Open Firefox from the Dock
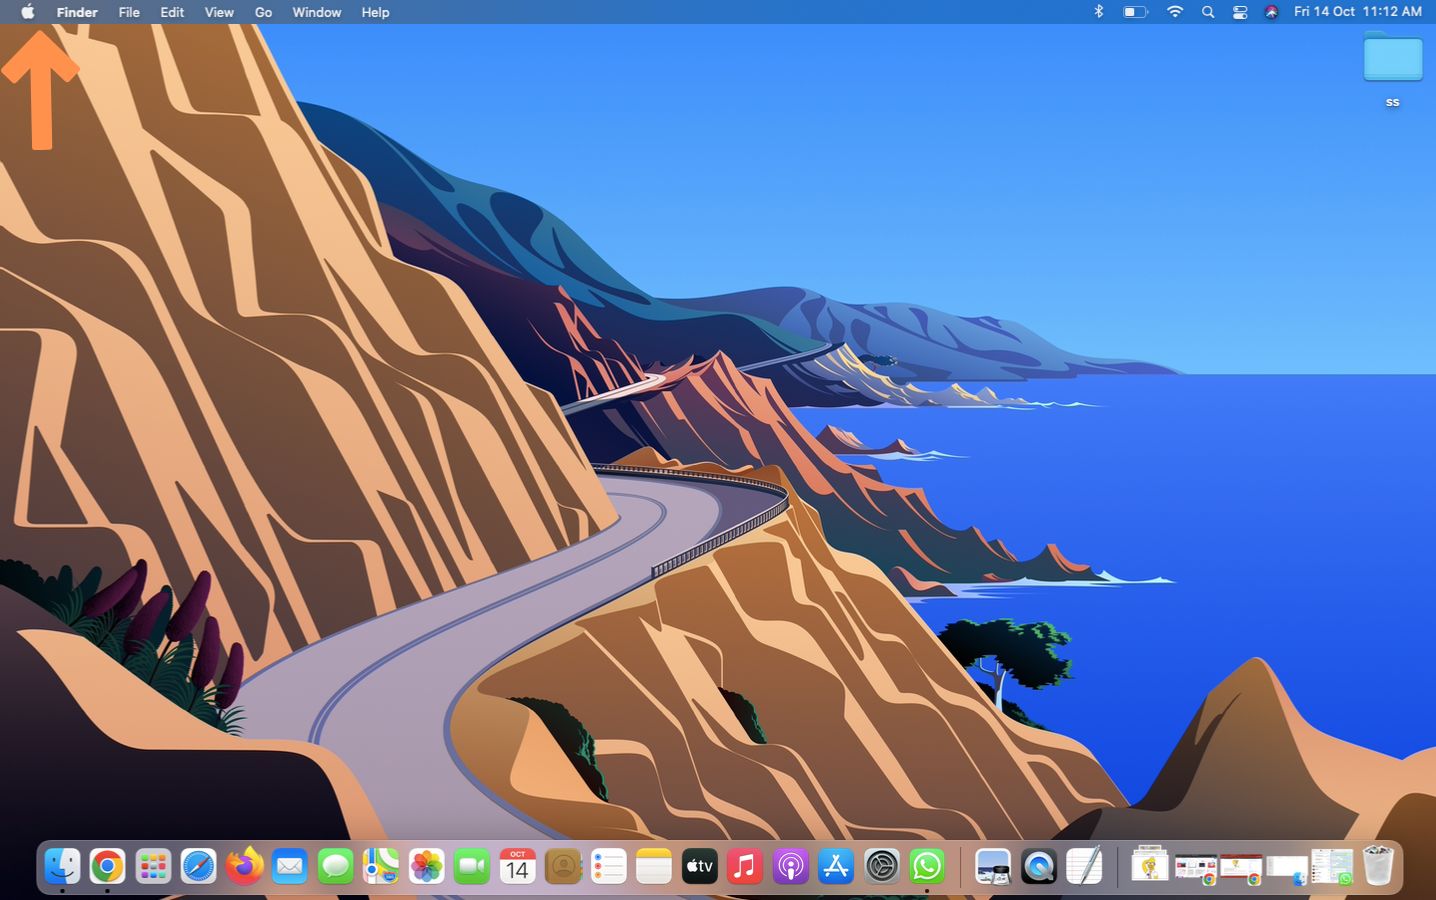1436x900 pixels. [244, 866]
